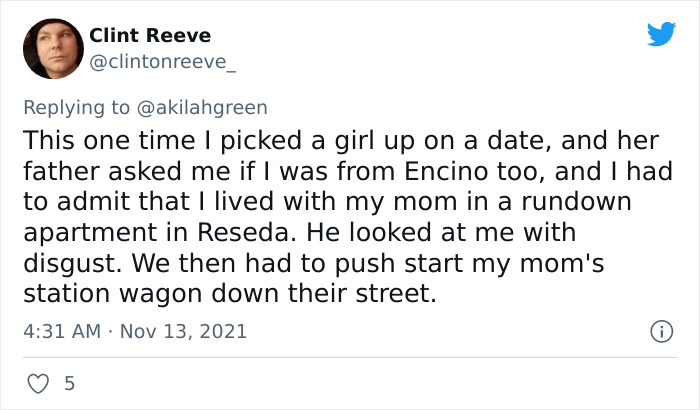Click the display name Clint Reeve
Screen dimensions: 700x410
[x=150, y=36]
